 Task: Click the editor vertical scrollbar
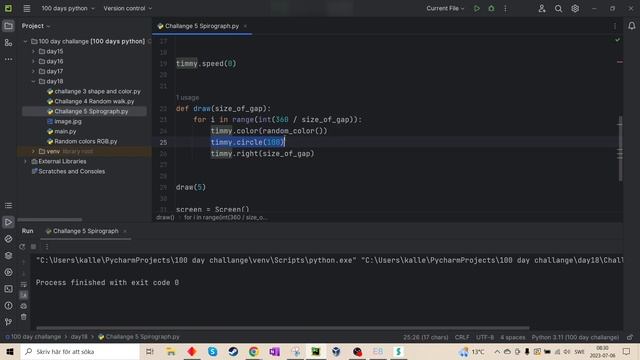click(x=620, y=149)
